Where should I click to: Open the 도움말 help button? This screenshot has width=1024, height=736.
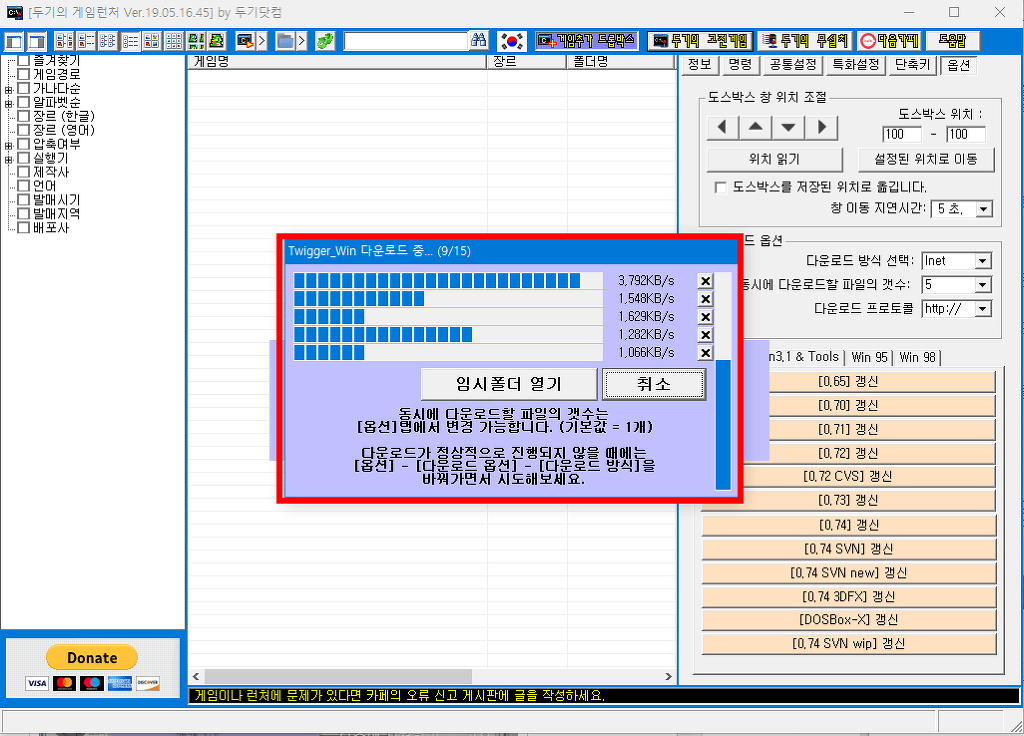tap(952, 41)
